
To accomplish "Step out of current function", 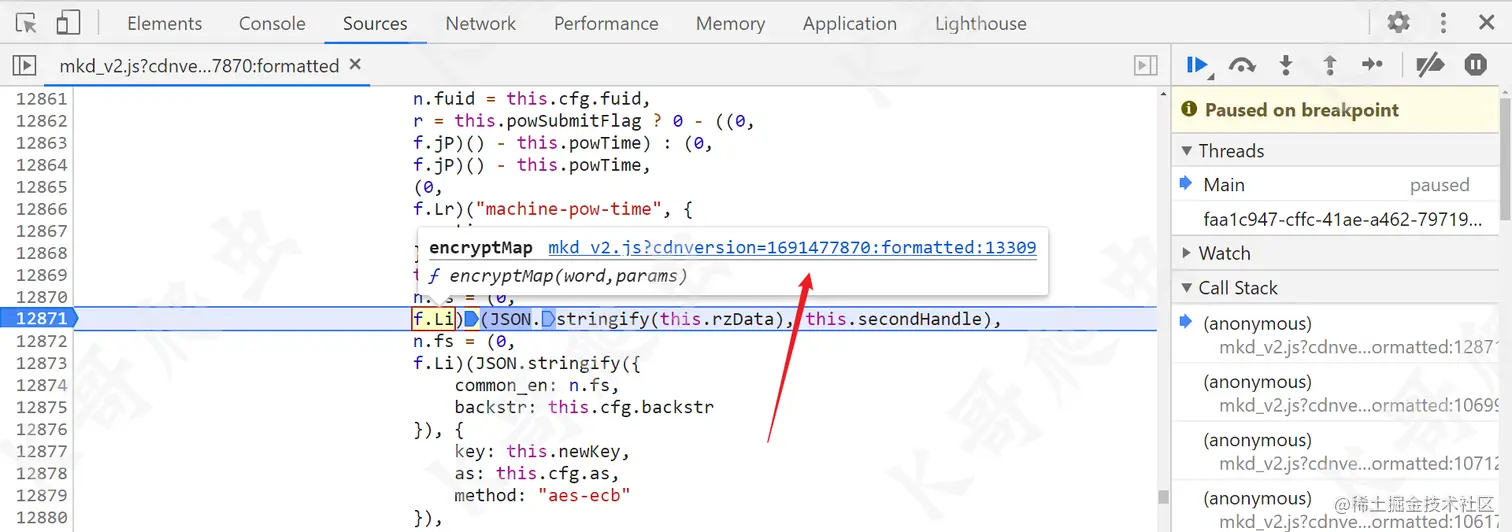I will click(1330, 65).
